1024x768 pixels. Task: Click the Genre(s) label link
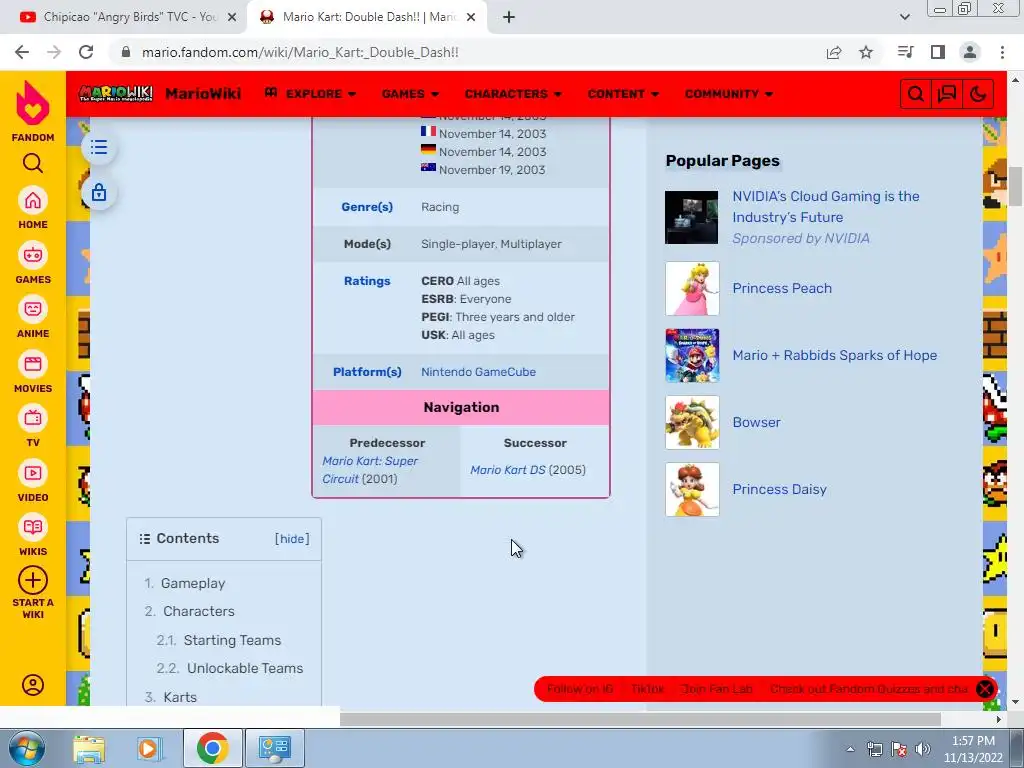point(367,207)
